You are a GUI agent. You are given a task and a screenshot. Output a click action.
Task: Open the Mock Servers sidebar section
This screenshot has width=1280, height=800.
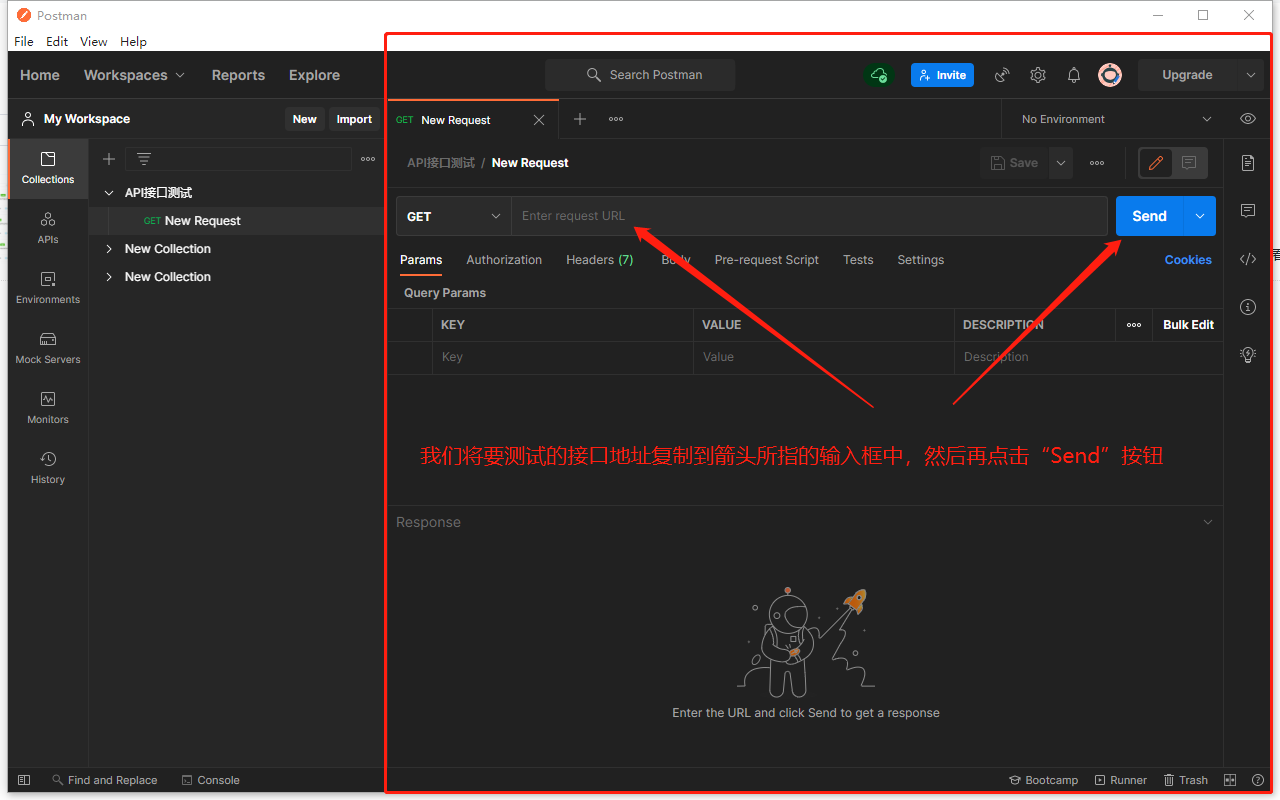[x=48, y=348]
